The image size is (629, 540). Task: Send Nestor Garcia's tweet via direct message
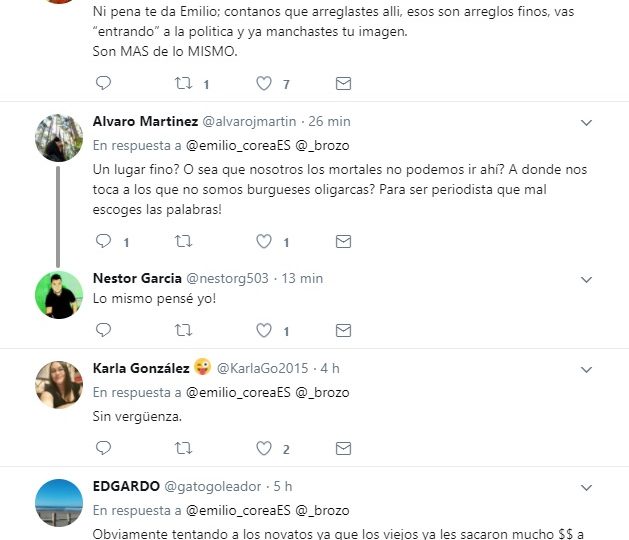click(343, 331)
